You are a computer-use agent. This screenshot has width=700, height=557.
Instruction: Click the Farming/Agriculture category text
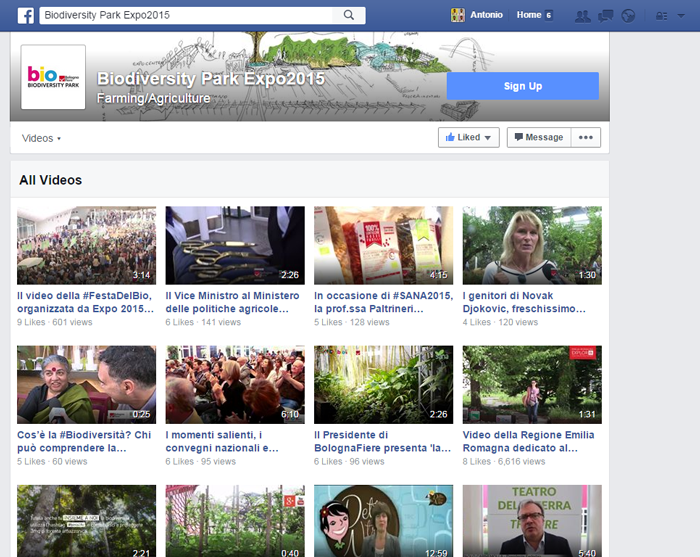[153, 98]
